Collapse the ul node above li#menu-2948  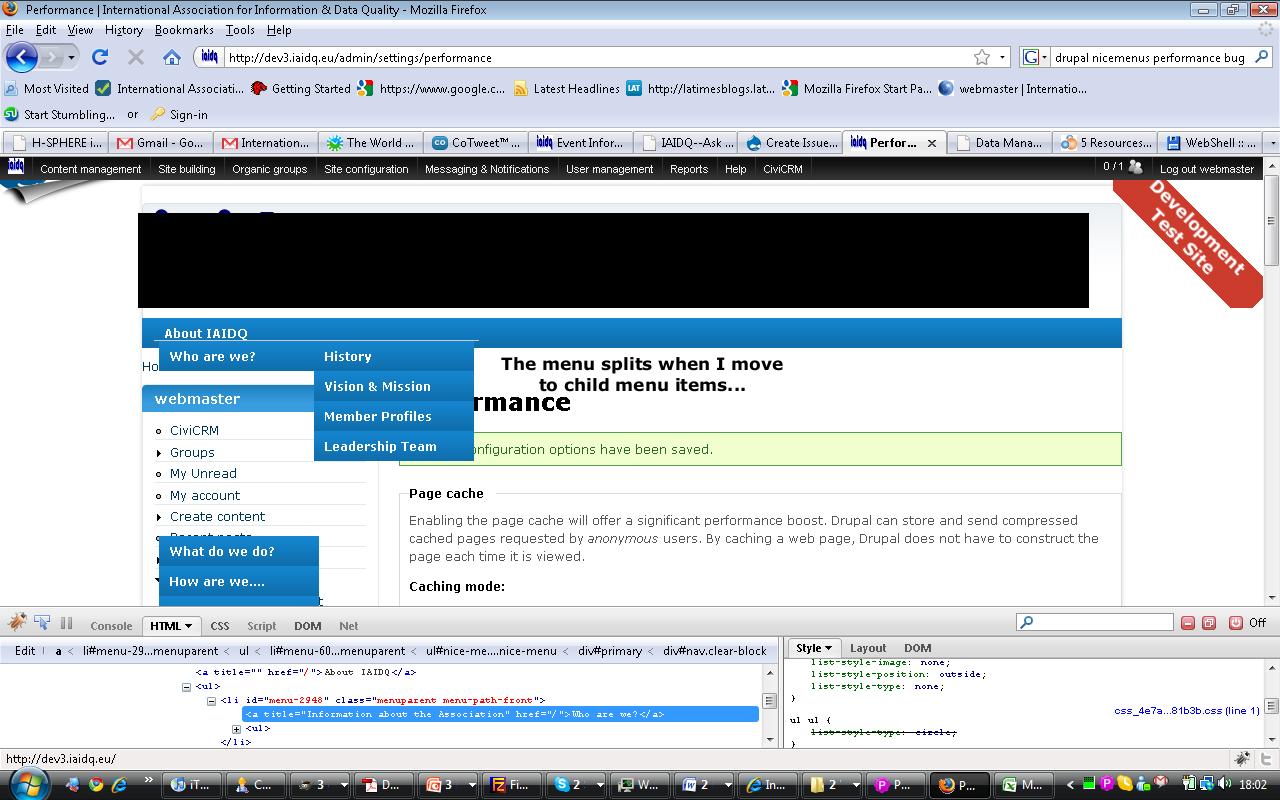pyautogui.click(x=187, y=687)
